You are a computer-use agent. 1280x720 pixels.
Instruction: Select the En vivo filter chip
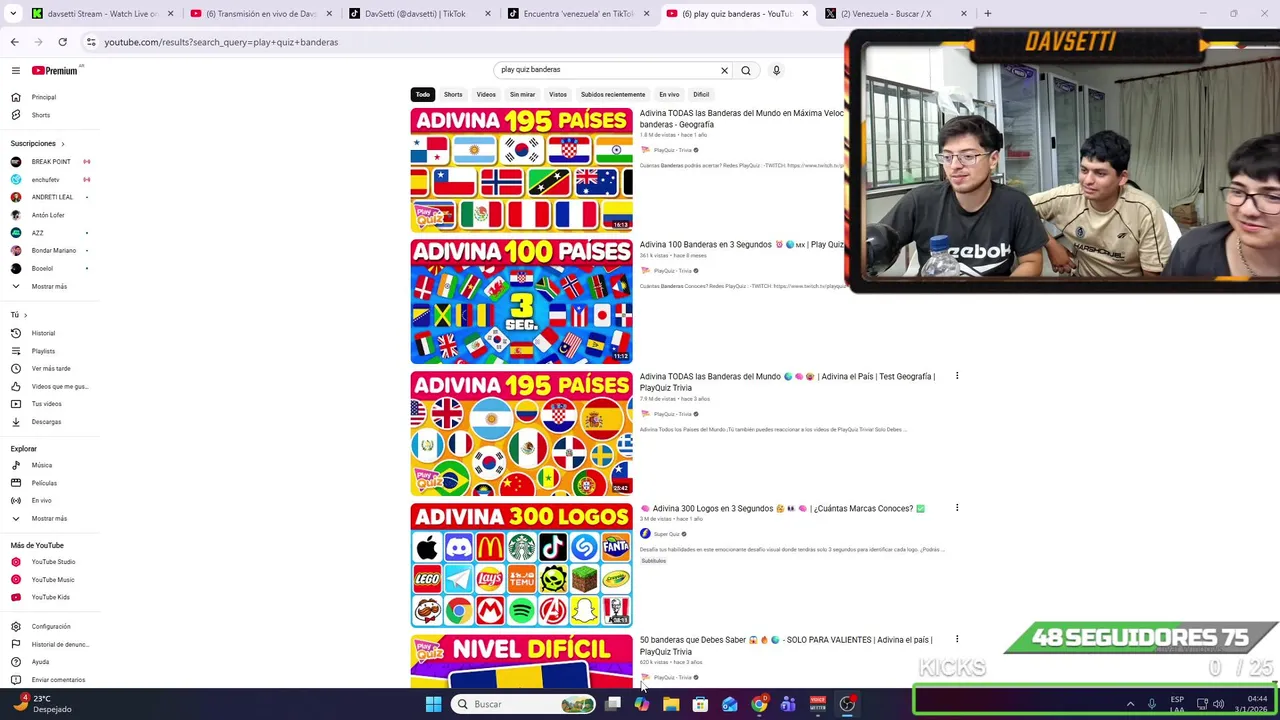tap(669, 94)
